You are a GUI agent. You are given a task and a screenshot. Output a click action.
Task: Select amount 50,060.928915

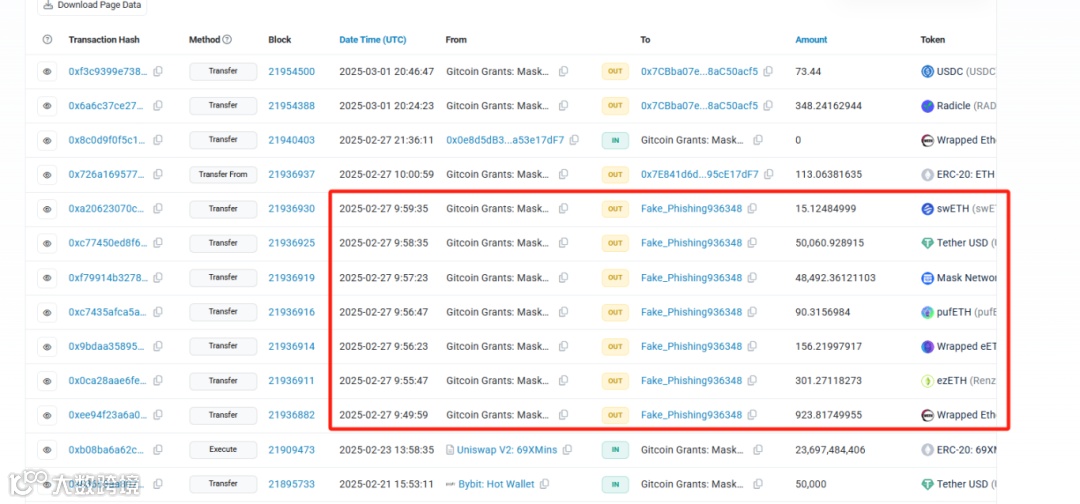(830, 243)
